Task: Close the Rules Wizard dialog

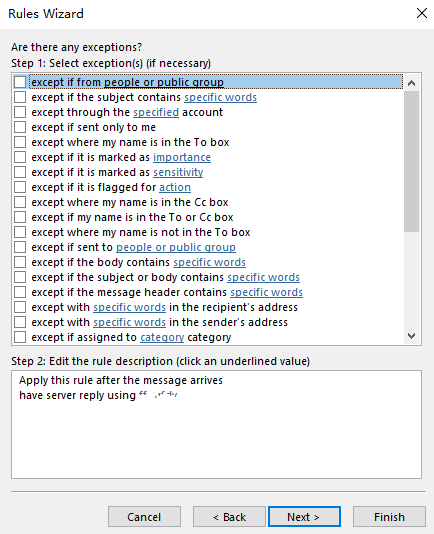Action: point(422,13)
